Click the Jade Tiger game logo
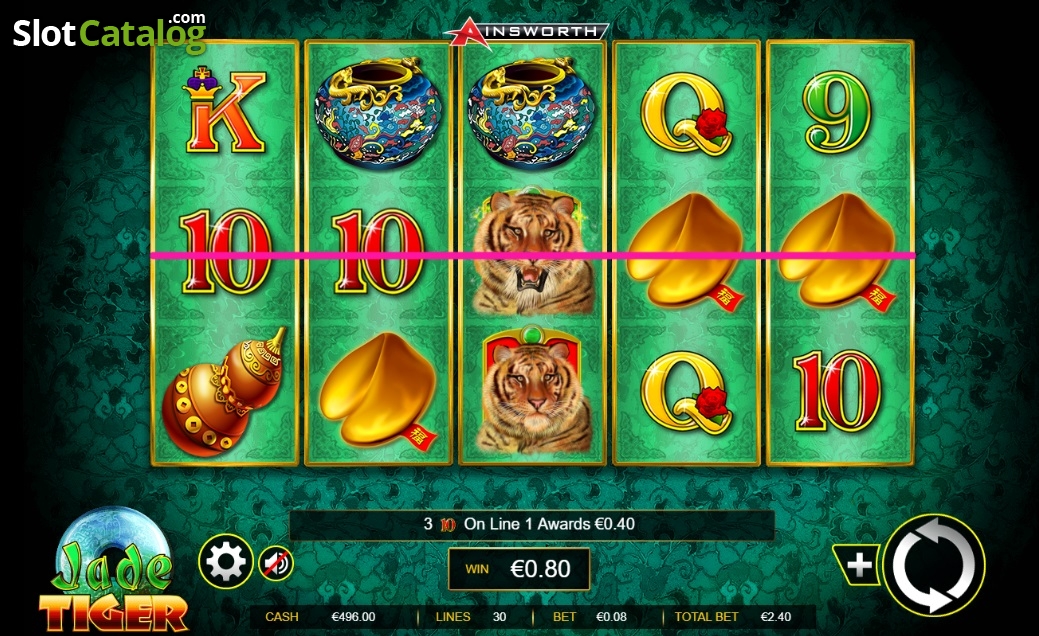The image size is (1039, 636). pos(114,571)
